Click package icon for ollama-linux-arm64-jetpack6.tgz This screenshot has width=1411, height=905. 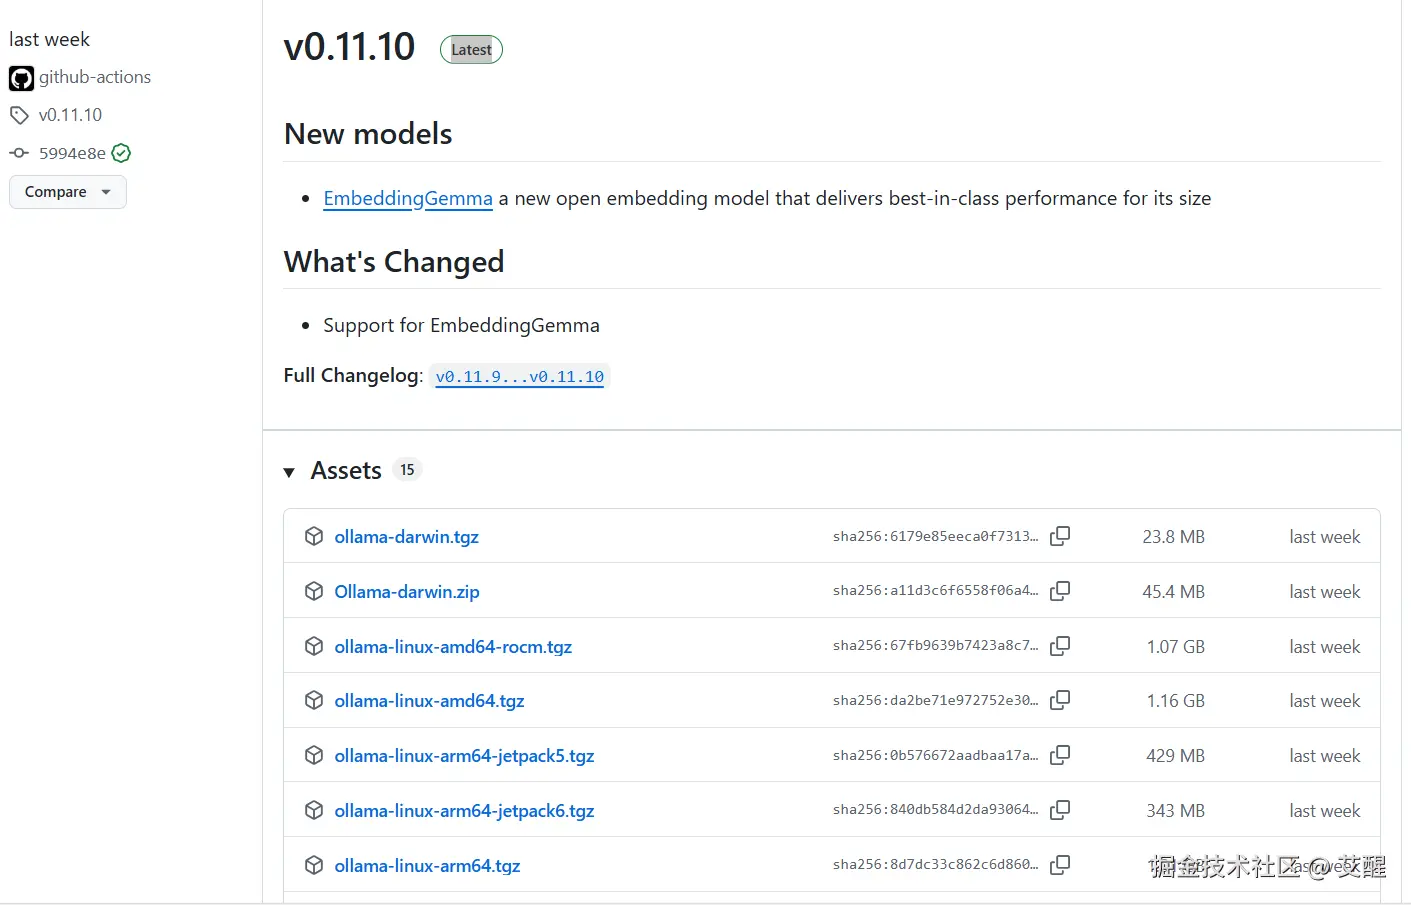(314, 810)
